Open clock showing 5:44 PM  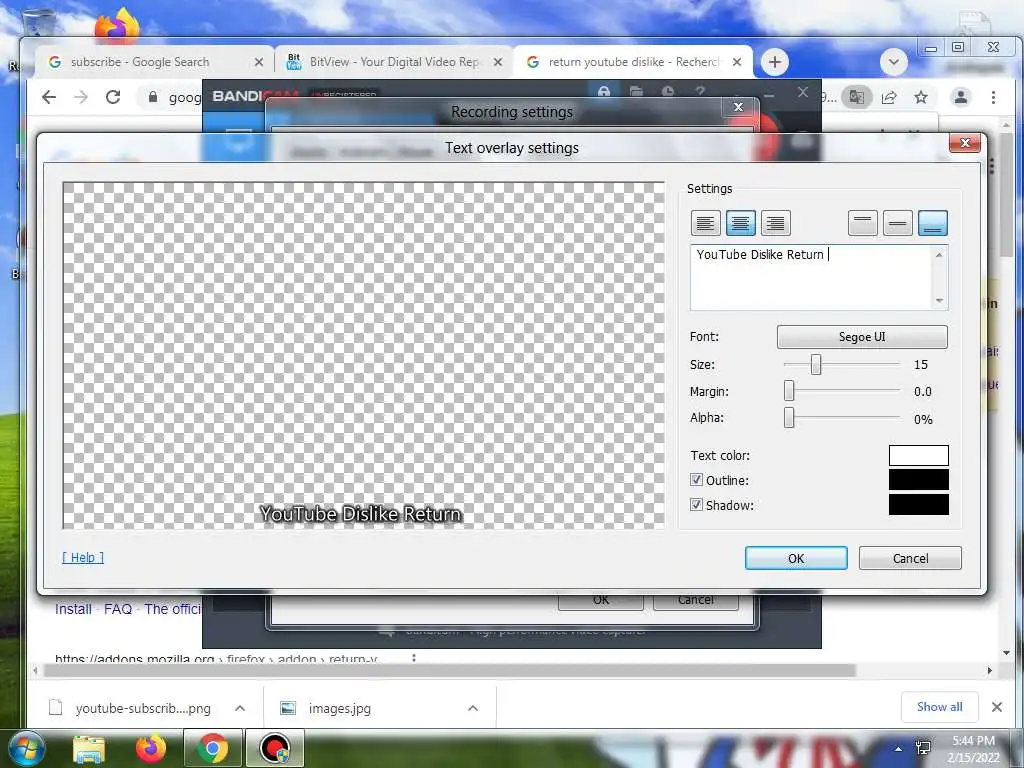click(973, 749)
